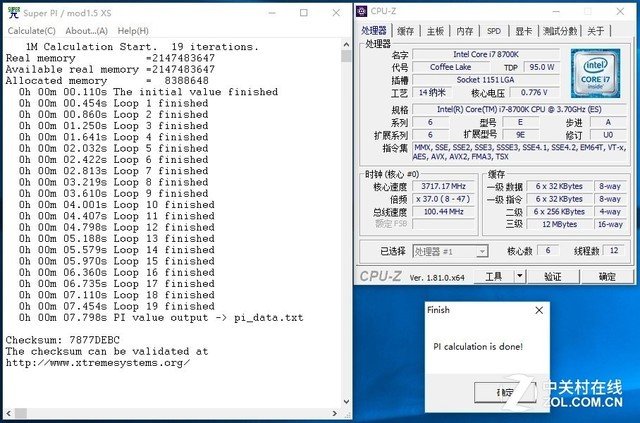Screen dimensions: 640x423
Task: Click the instruction set list MMX, SSE, SSE2
Action: [x=519, y=151]
